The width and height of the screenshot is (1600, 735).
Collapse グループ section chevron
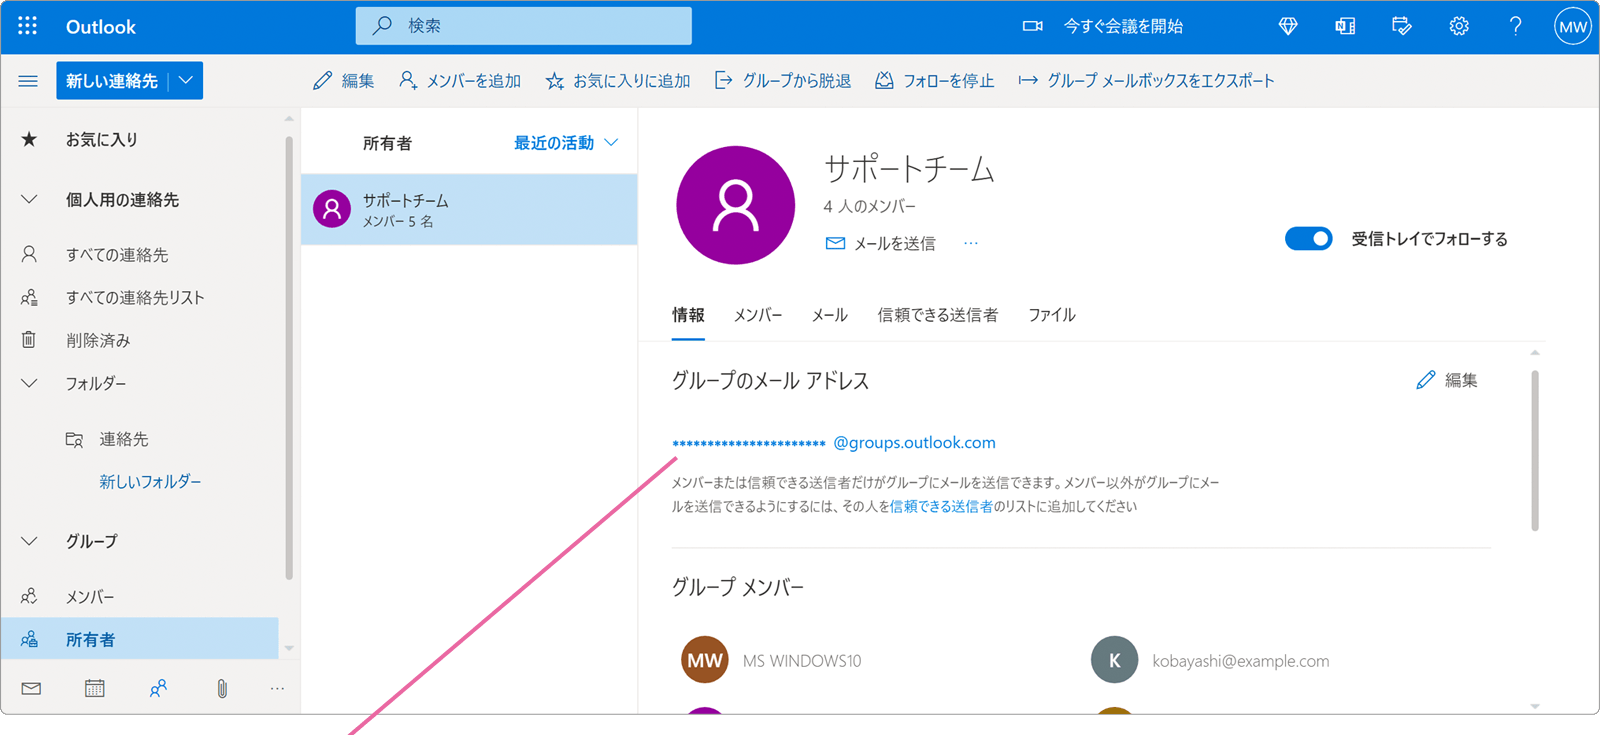(29, 542)
